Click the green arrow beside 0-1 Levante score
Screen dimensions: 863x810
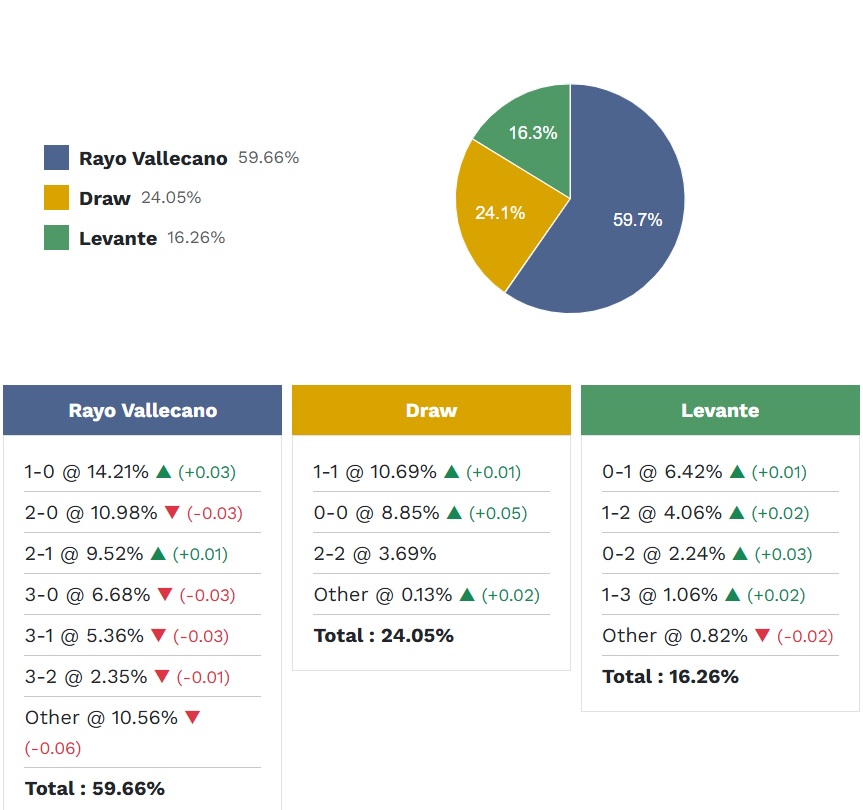[736, 472]
